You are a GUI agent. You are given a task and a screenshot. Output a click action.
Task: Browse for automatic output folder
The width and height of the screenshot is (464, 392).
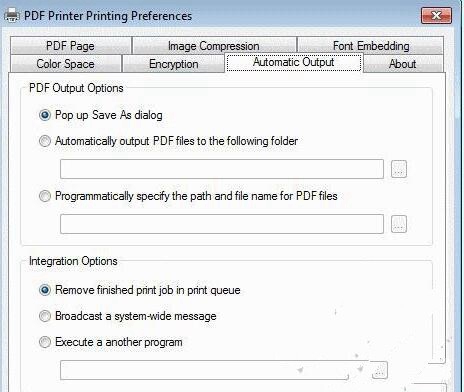click(x=399, y=169)
